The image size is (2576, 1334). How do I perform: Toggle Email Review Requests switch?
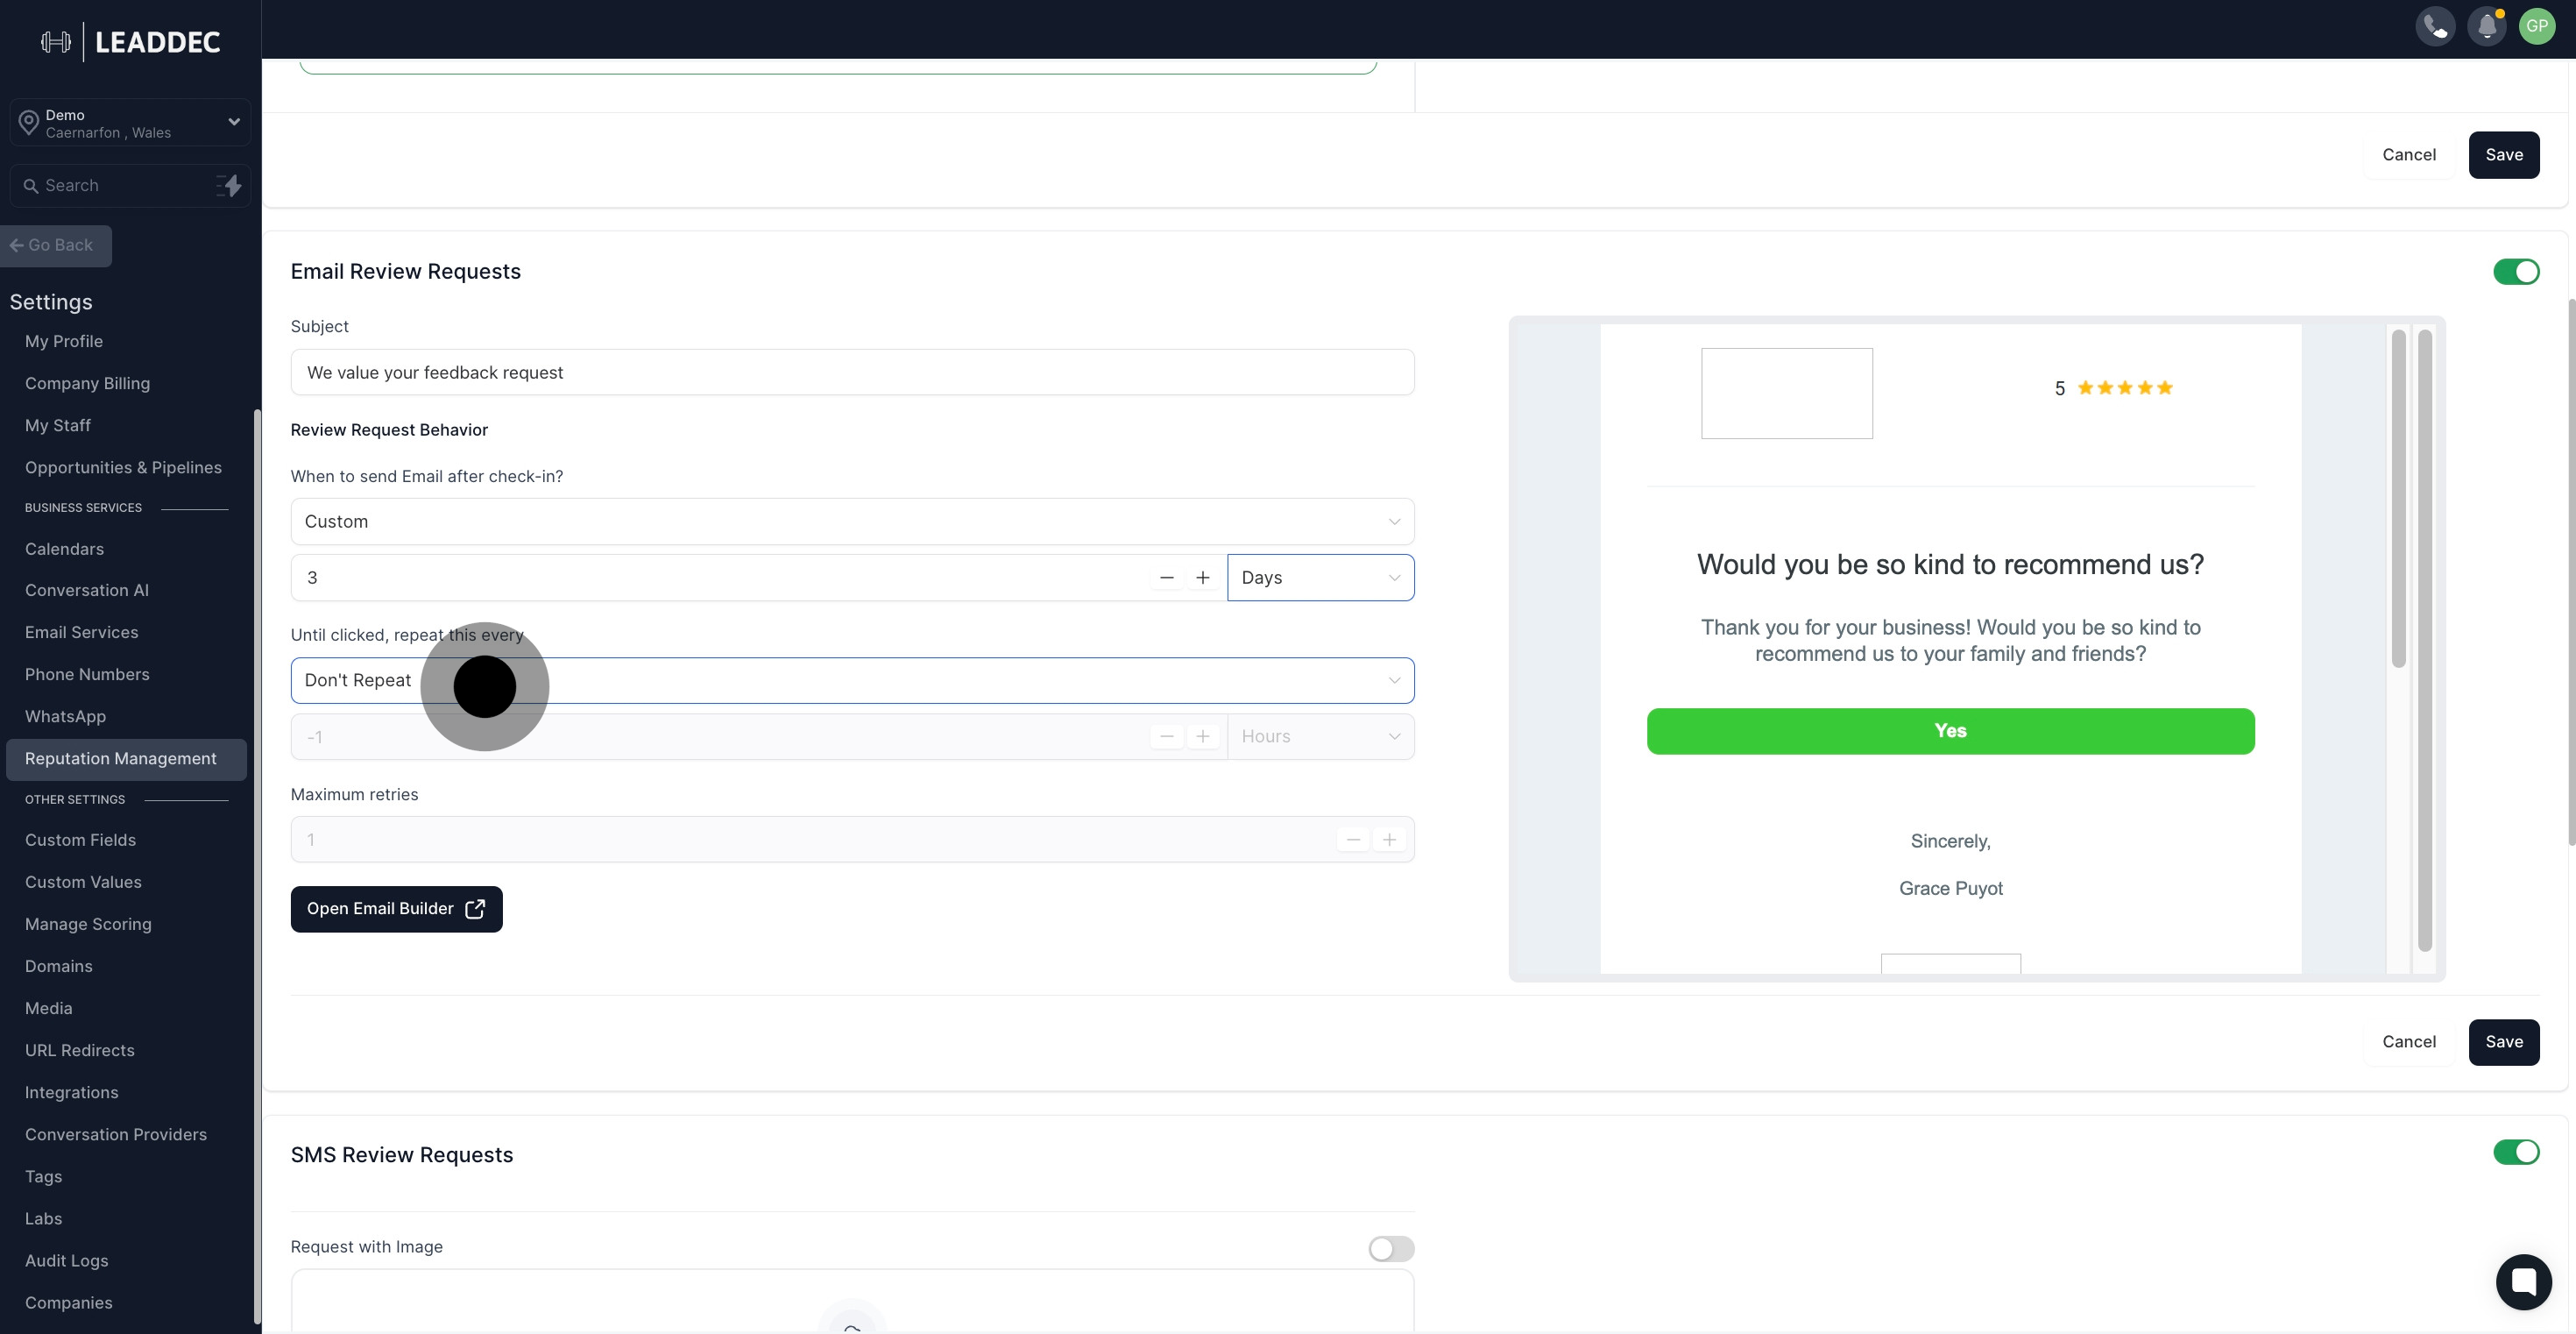[x=2516, y=272]
